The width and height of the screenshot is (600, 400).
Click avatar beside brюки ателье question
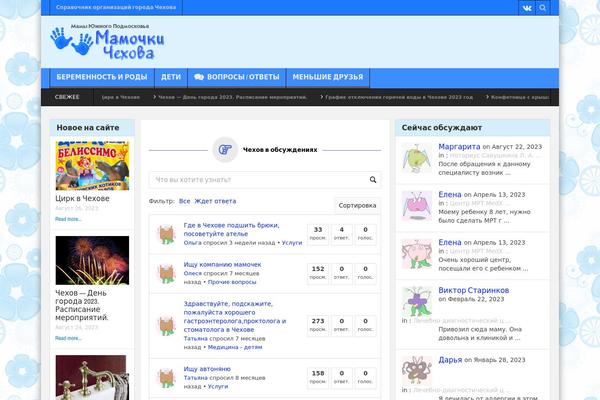[x=166, y=234]
